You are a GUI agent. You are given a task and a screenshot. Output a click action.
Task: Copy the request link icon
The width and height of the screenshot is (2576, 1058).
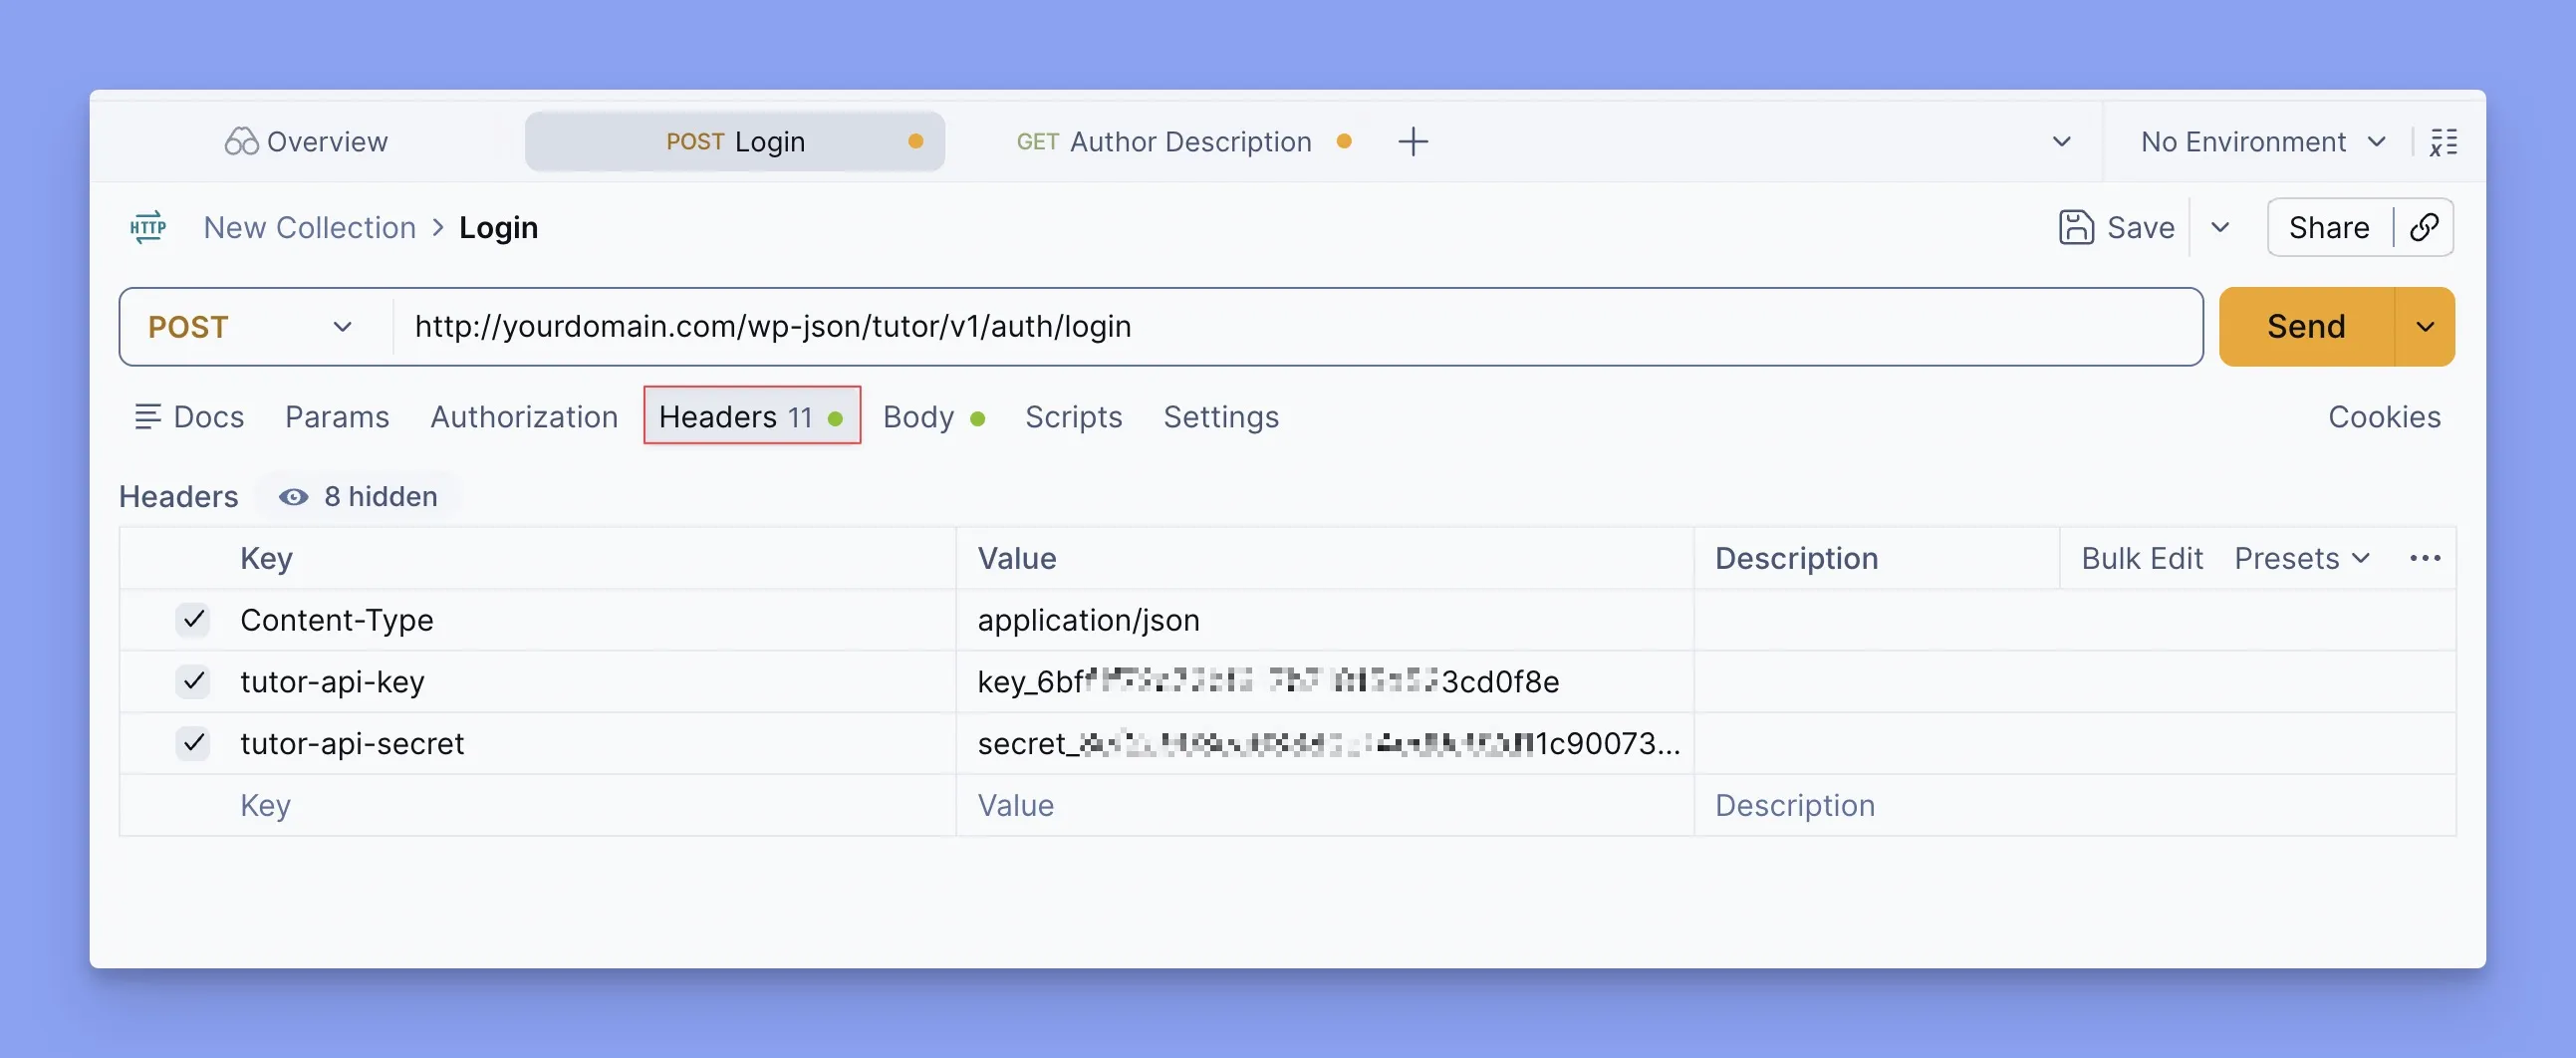(2424, 228)
